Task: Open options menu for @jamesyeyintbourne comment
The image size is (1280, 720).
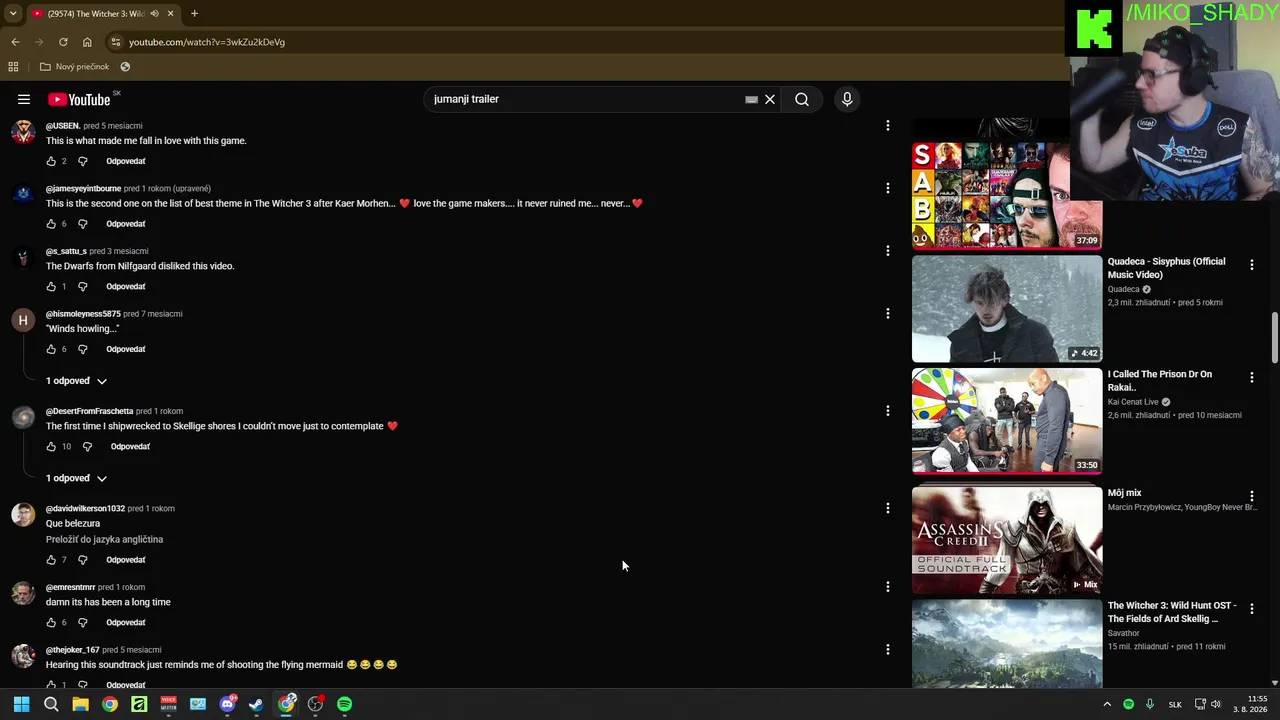Action: coord(887,188)
